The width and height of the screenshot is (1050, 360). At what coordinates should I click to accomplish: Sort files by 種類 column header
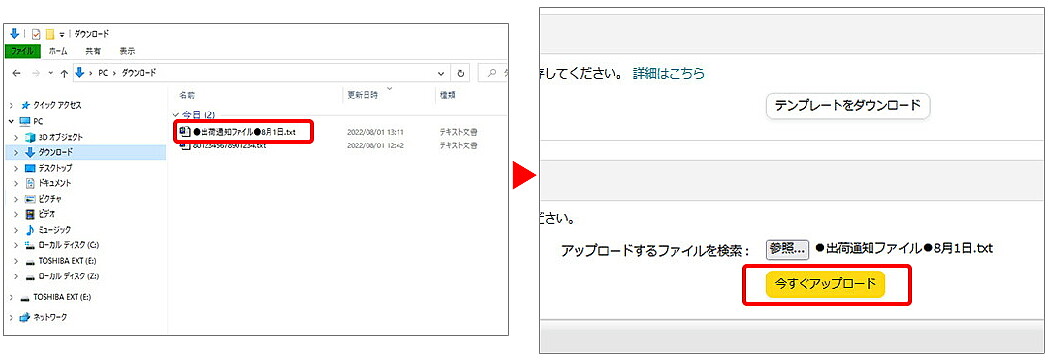(448, 96)
